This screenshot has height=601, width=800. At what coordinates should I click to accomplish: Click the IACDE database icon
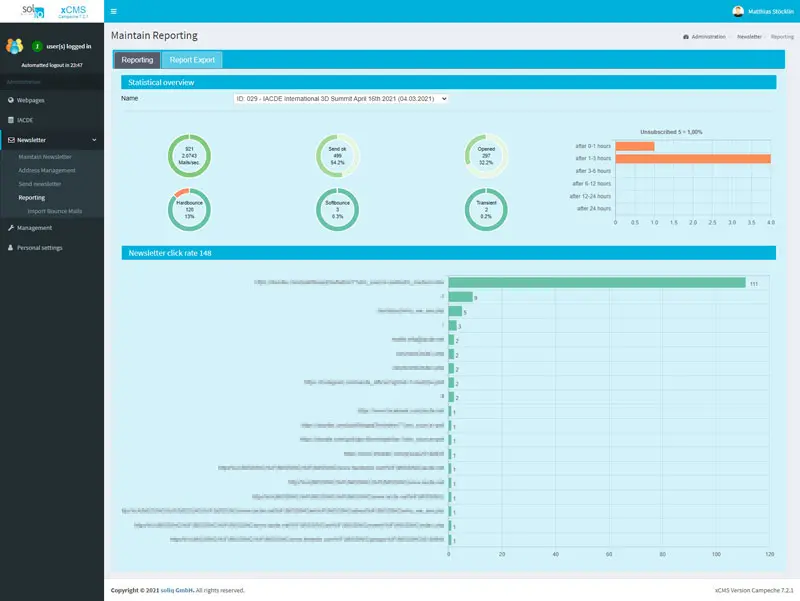click(x=10, y=120)
